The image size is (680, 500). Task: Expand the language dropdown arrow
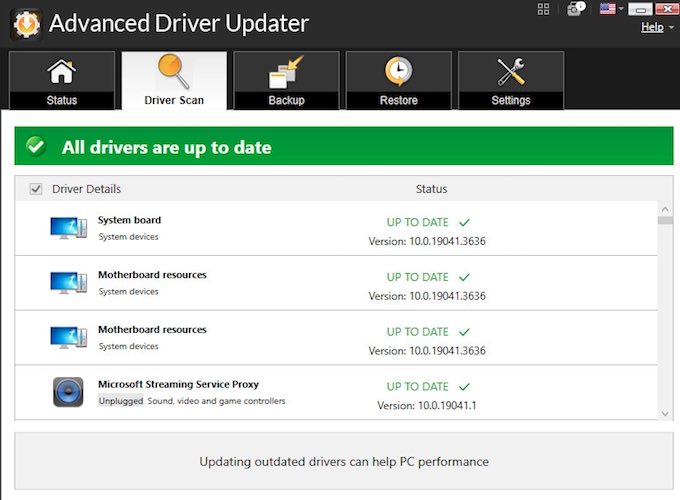[621, 9]
